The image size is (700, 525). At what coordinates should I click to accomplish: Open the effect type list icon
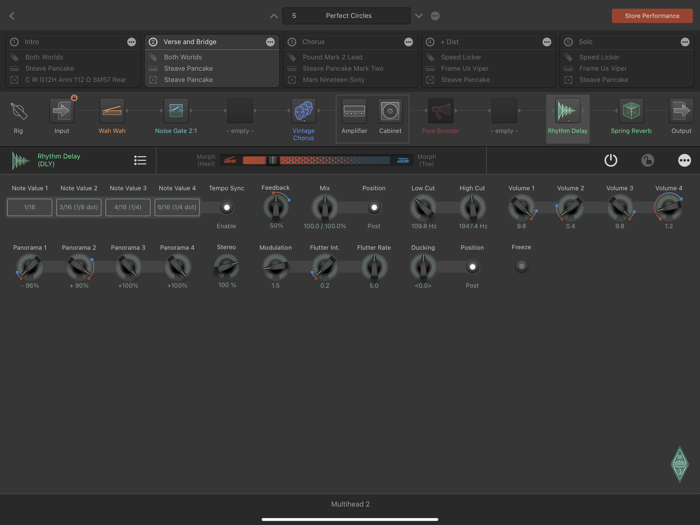coord(140,160)
